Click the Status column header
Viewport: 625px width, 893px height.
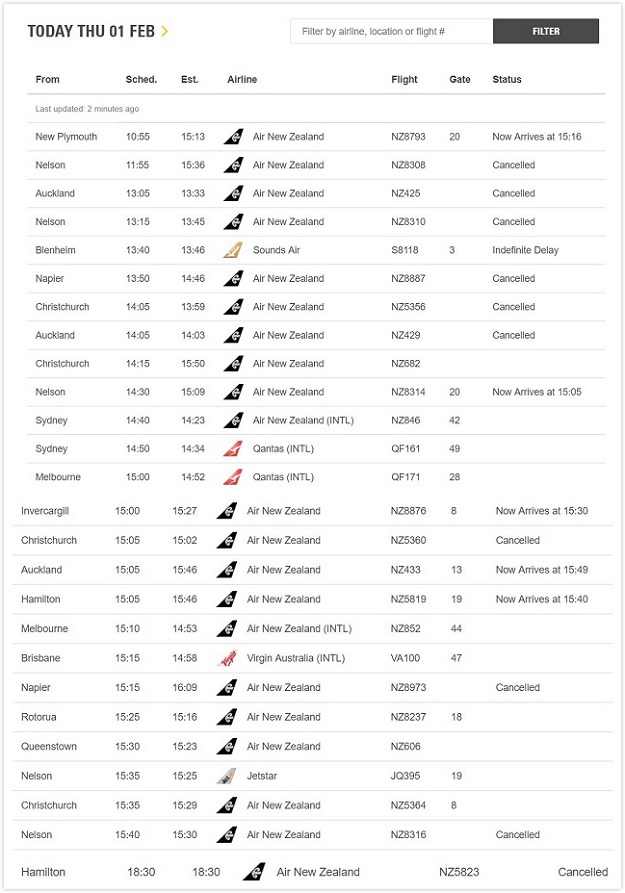pos(507,80)
